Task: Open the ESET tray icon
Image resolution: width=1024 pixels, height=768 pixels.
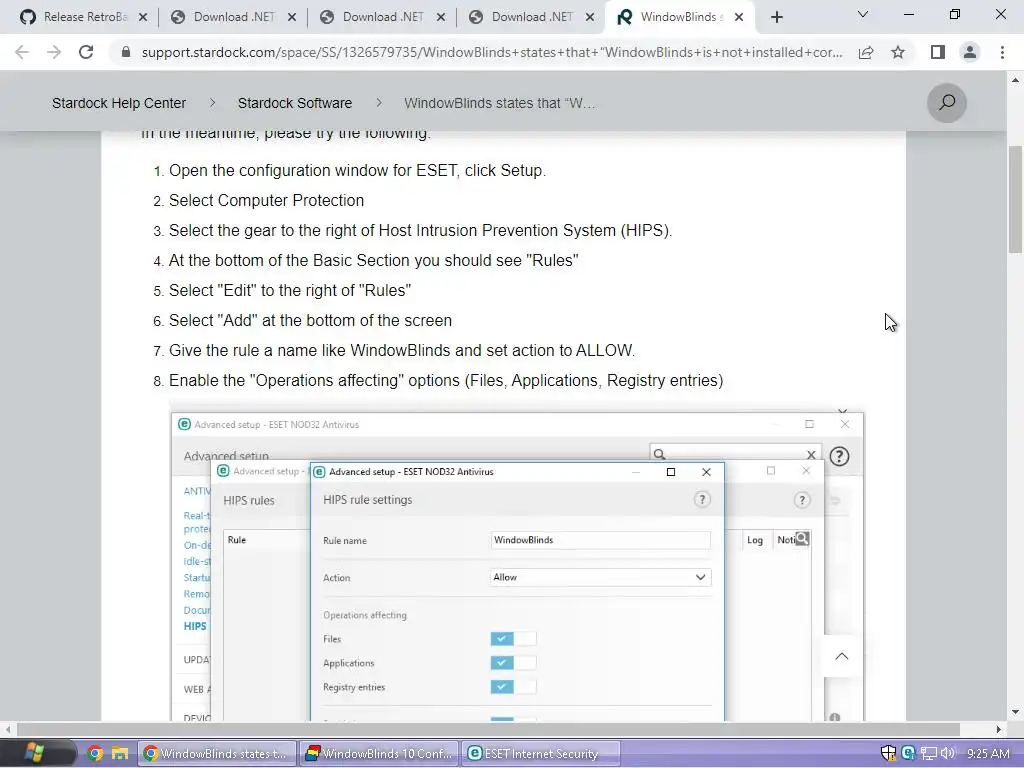Action: [908, 753]
